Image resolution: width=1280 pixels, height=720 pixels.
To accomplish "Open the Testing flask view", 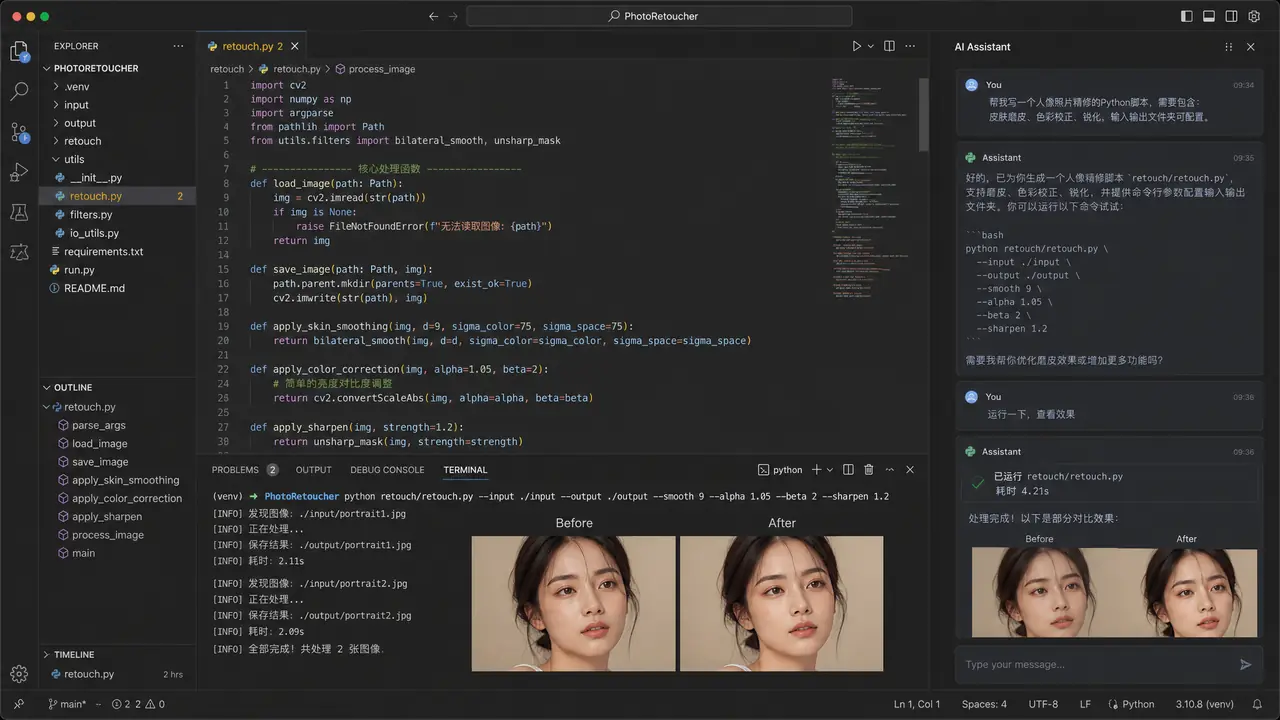I will tap(19, 212).
